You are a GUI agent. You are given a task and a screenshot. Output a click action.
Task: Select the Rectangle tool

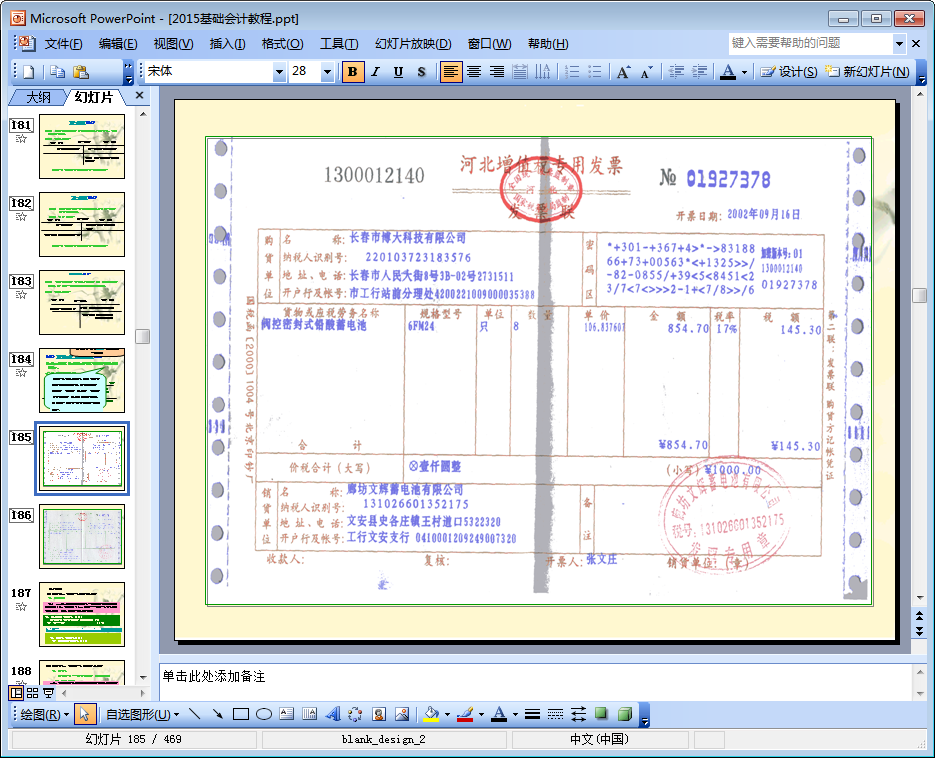pyautogui.click(x=241, y=714)
